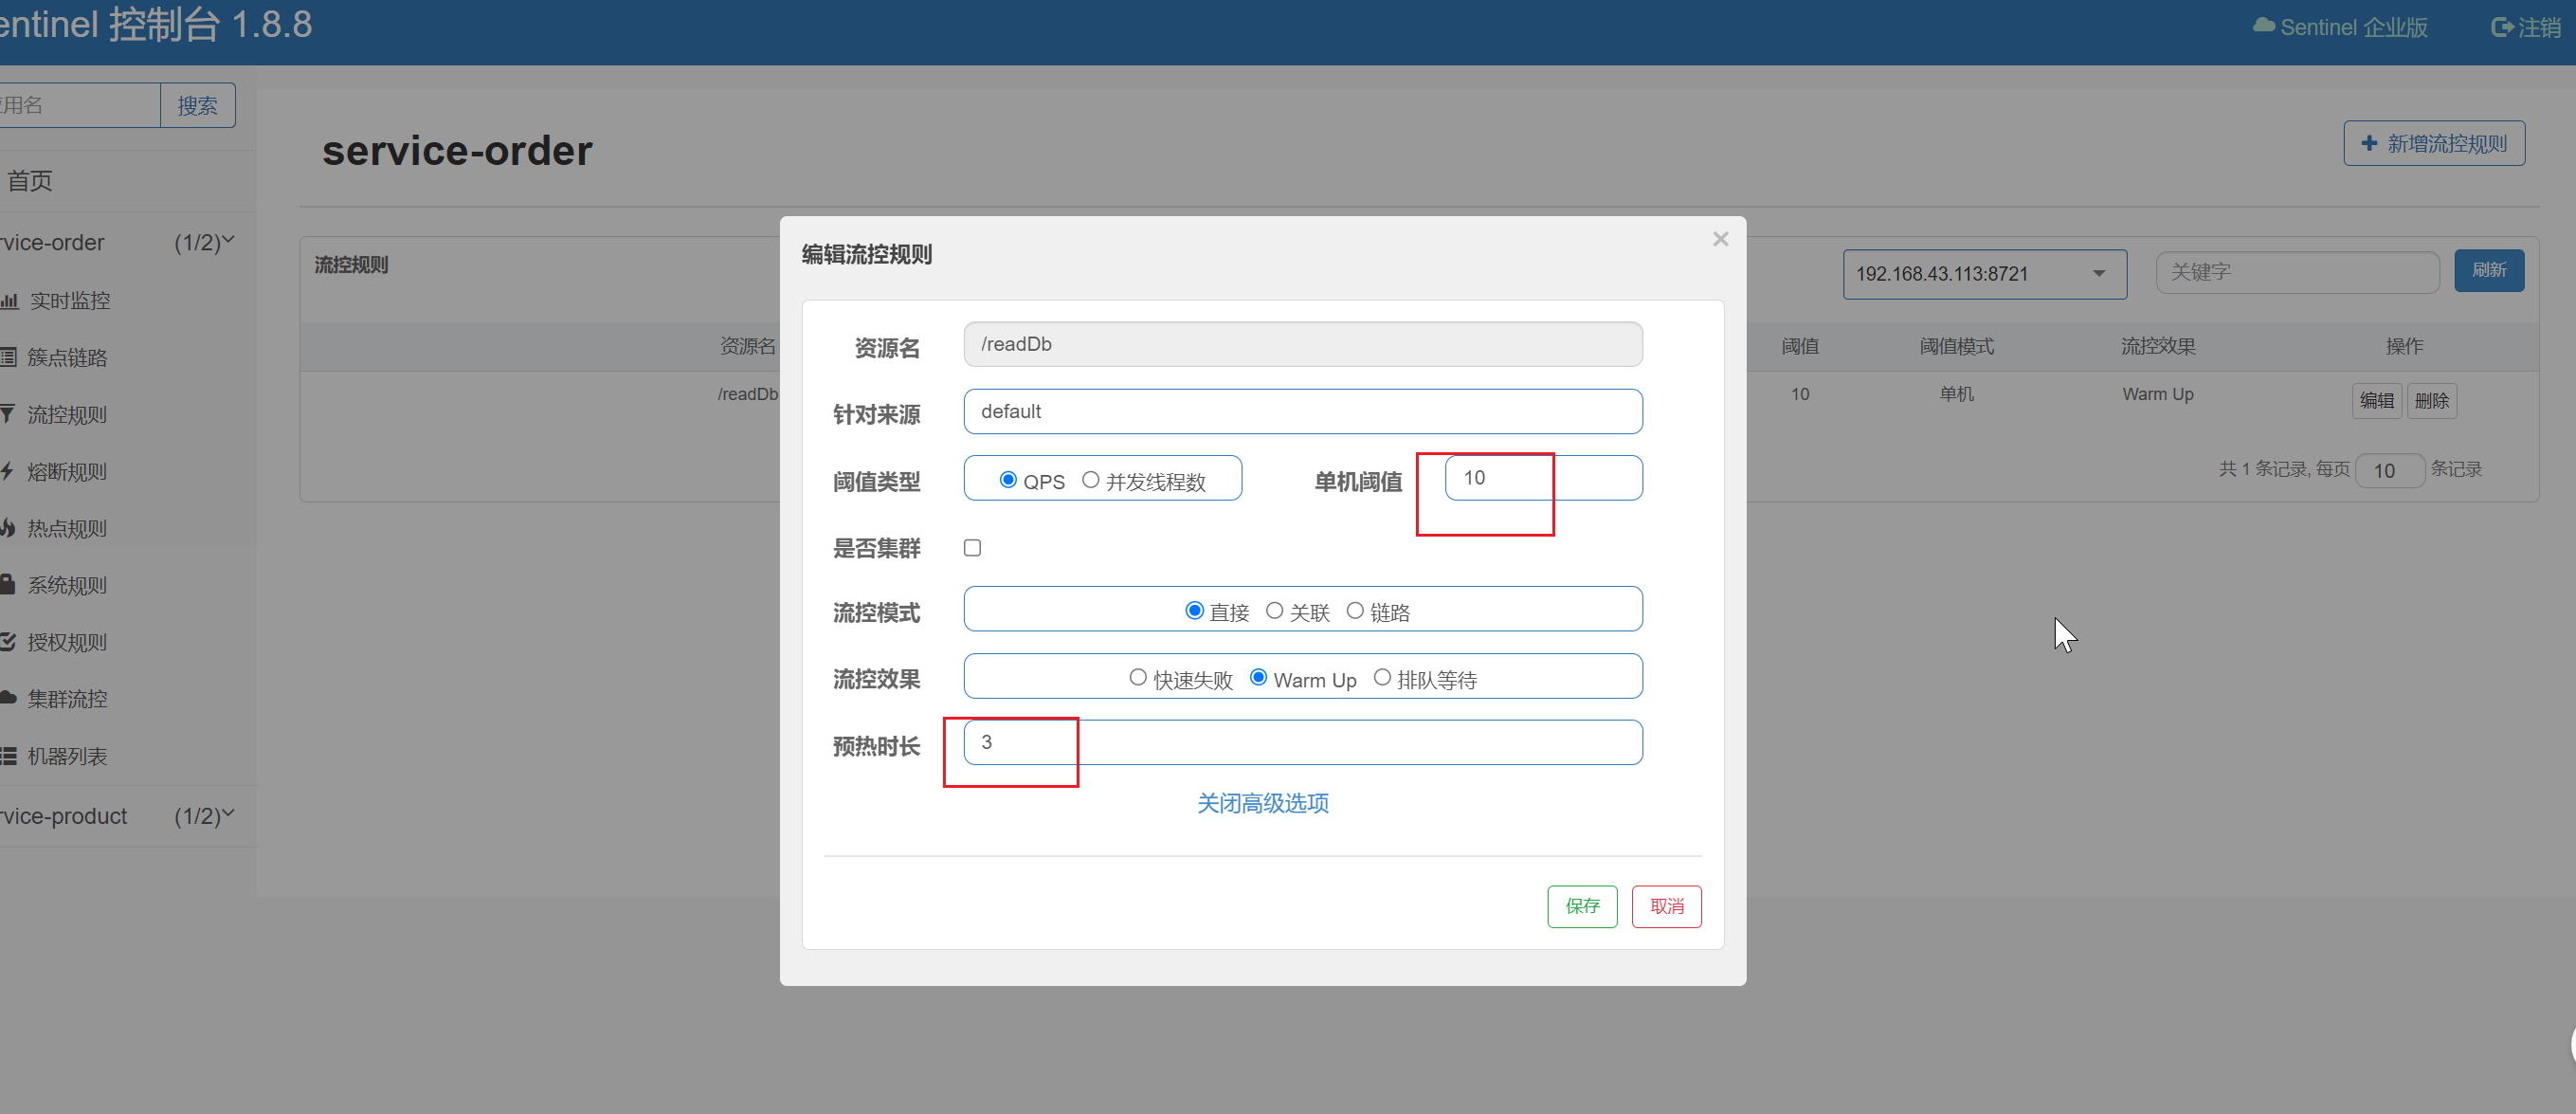
Task: Click the flow control rules funnel icon
Action: (x=8, y=414)
